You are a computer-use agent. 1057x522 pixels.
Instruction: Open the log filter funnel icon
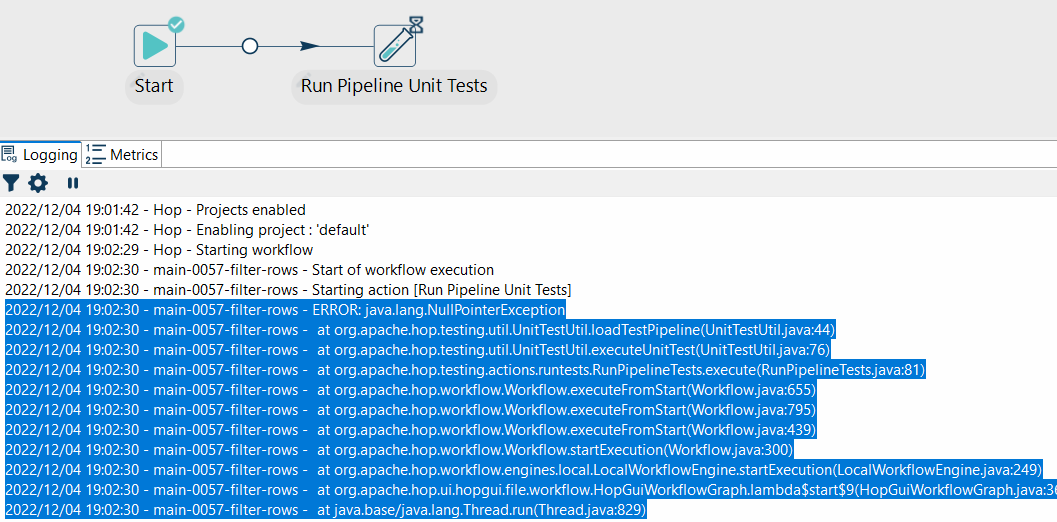(x=11, y=183)
